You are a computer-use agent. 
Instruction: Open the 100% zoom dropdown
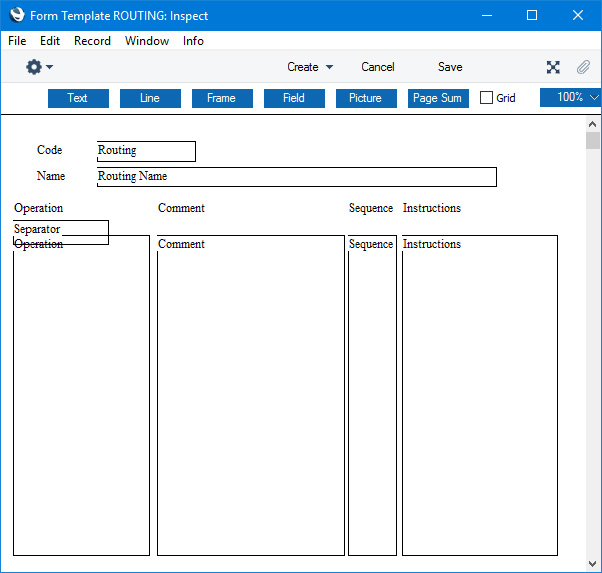pos(571,97)
